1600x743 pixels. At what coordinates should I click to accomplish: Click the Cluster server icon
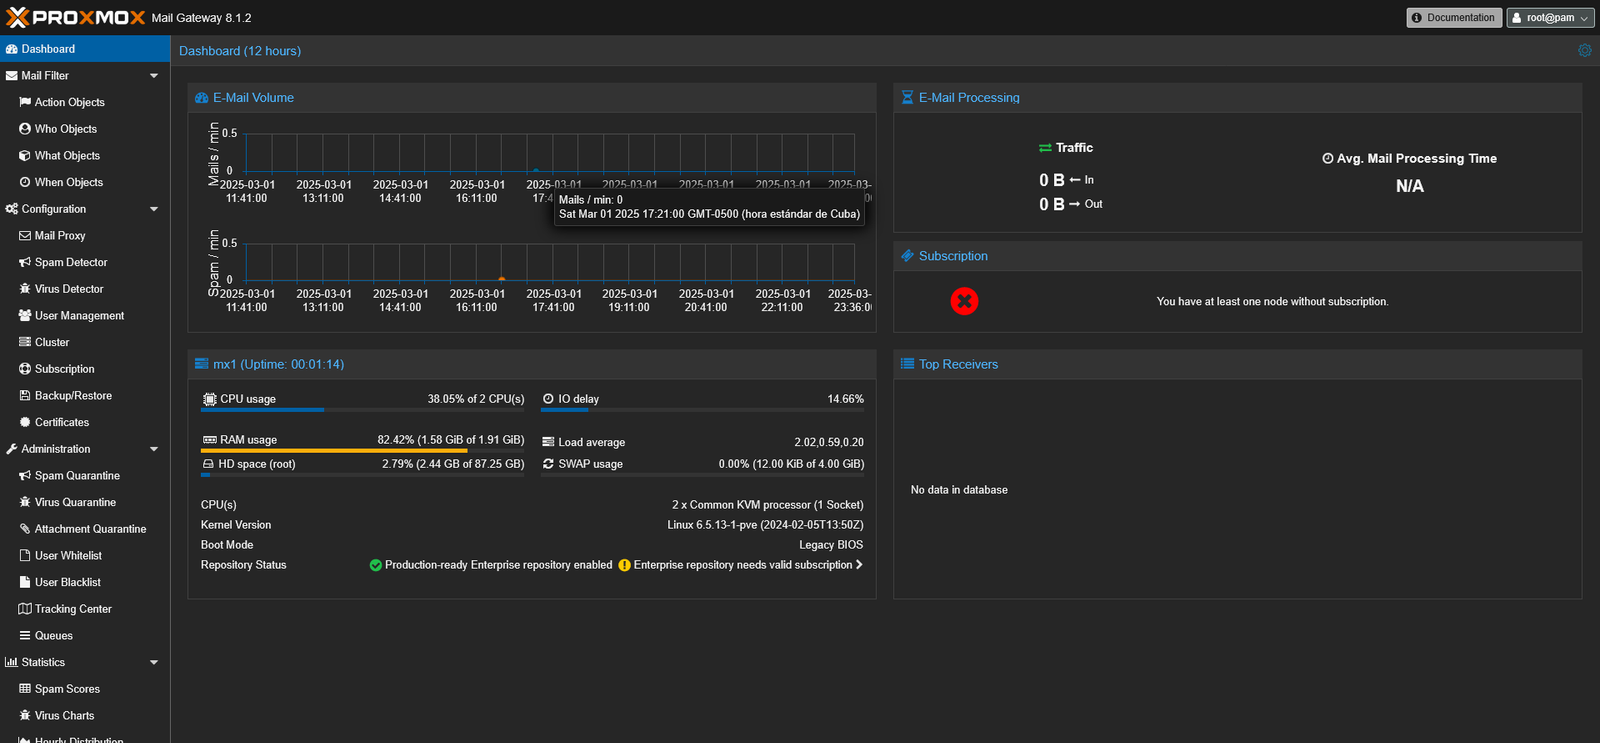[x=25, y=342]
